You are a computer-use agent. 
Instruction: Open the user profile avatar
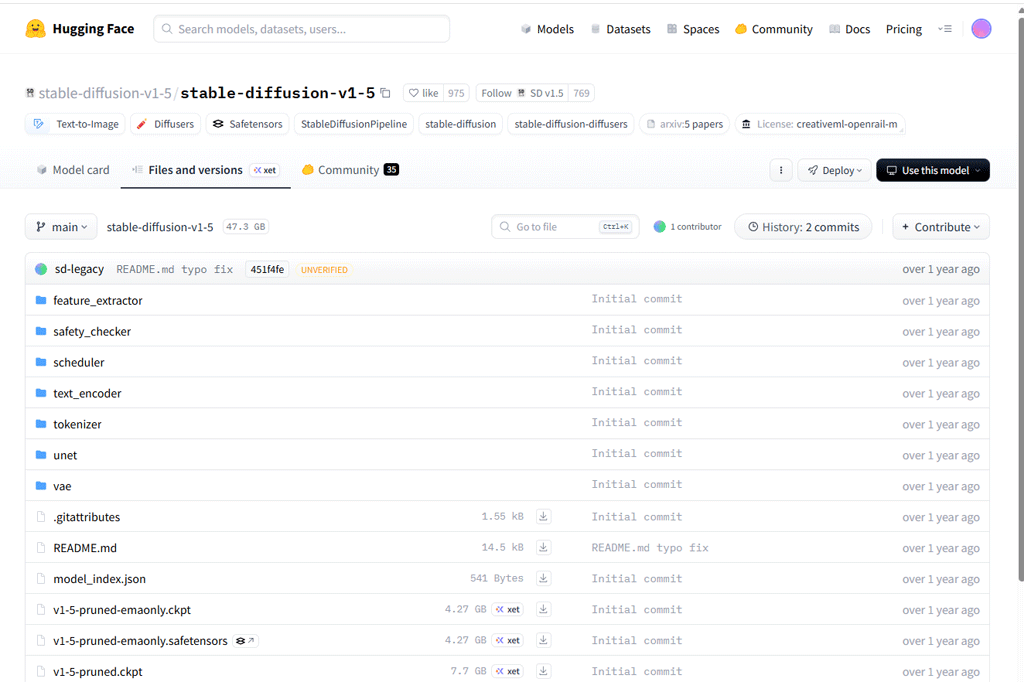pyautogui.click(x=981, y=29)
